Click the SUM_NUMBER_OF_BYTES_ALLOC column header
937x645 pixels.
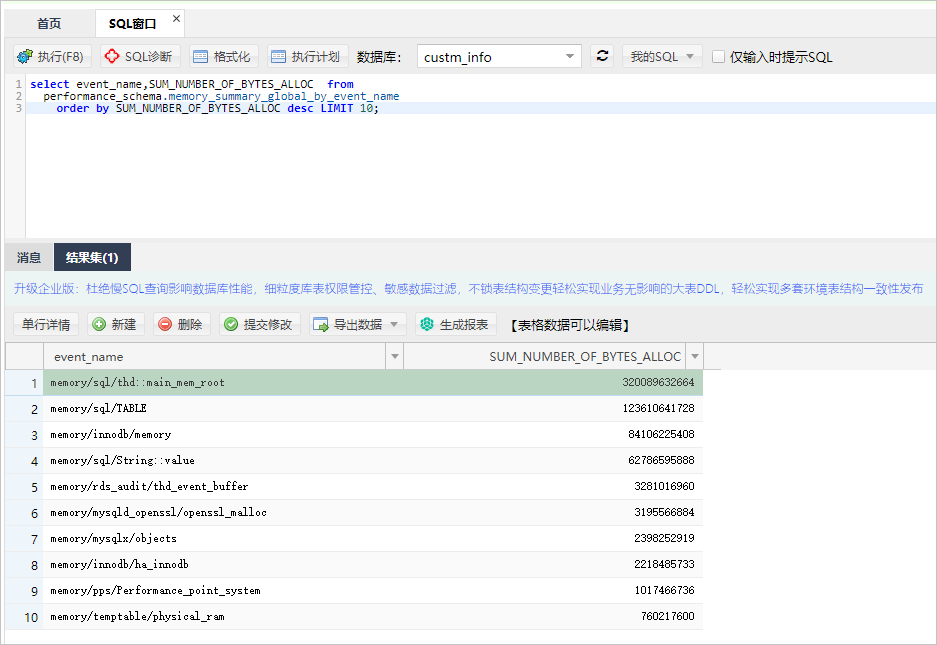pos(545,356)
